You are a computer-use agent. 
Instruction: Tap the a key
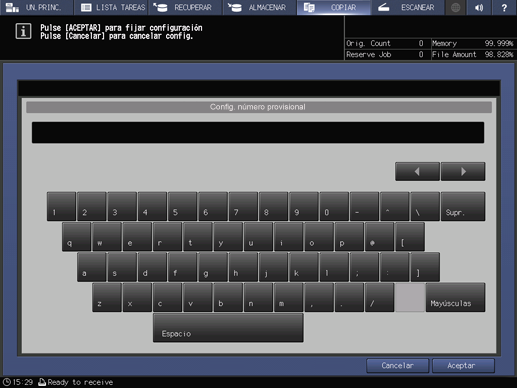click(x=92, y=267)
